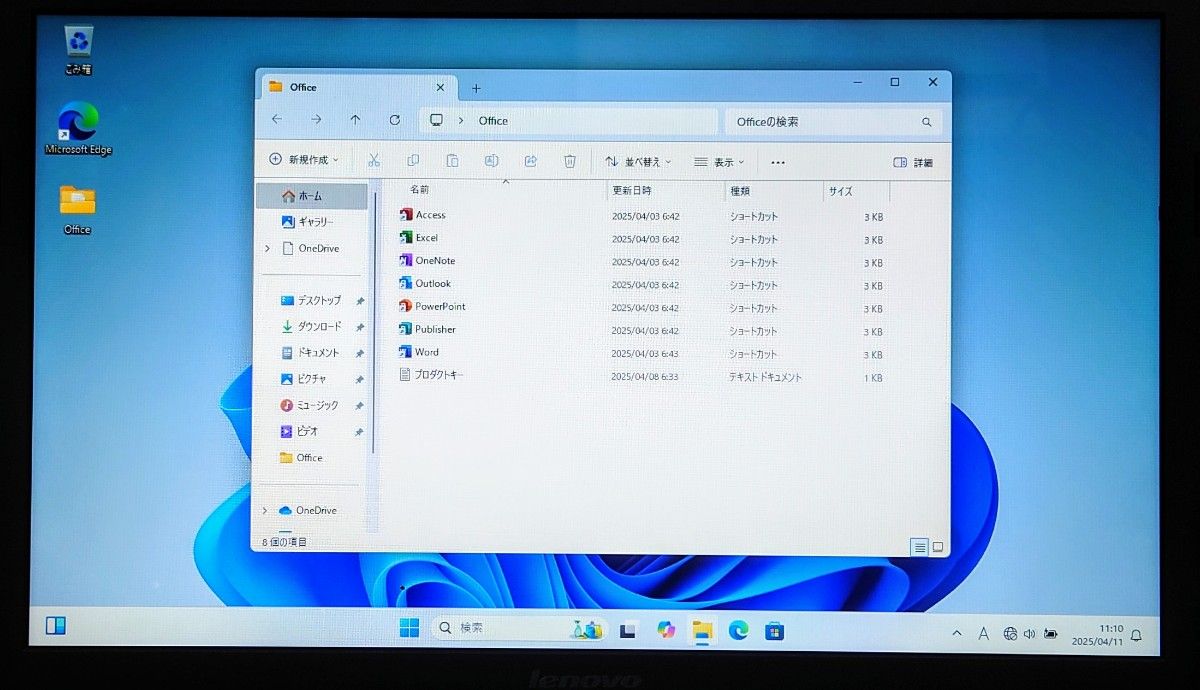Select the Office tab in Explorer

click(x=357, y=87)
